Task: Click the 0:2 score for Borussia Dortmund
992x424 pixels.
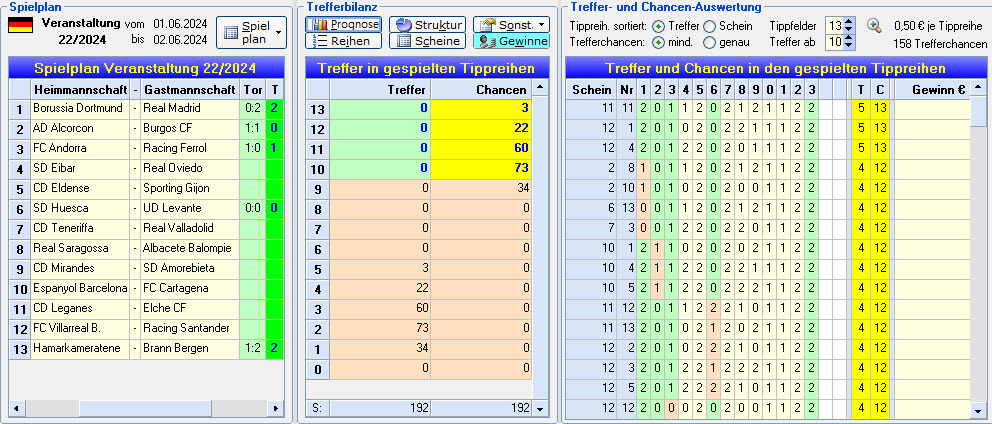Action: pos(253,108)
